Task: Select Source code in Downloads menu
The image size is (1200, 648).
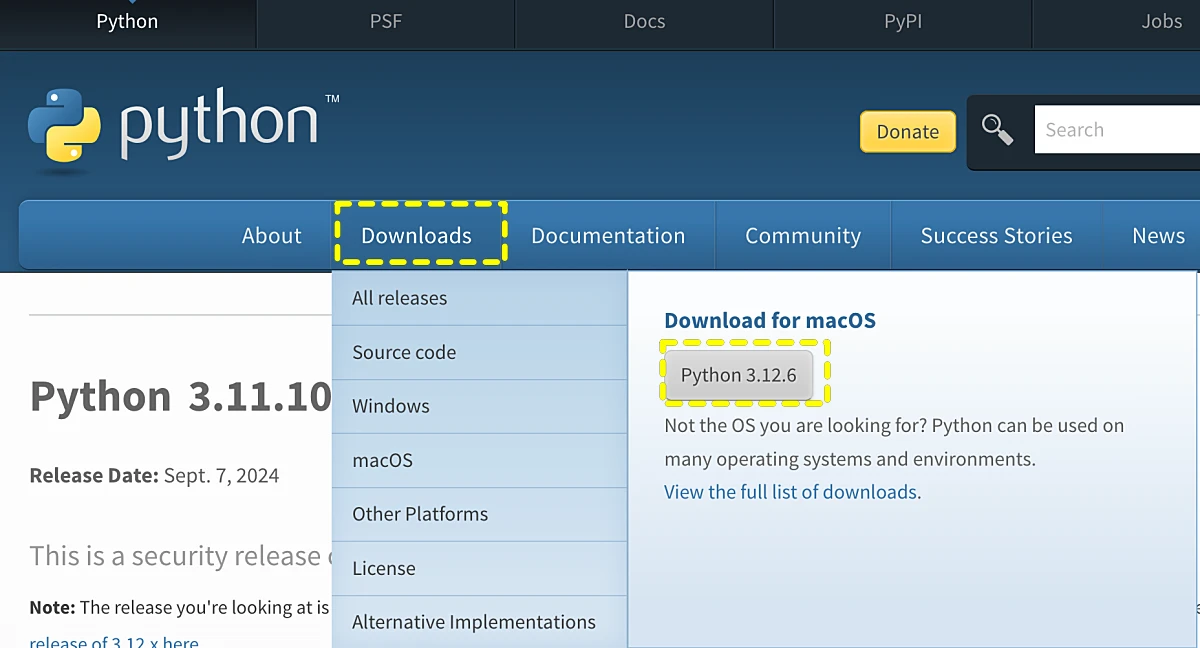Action: [480, 352]
